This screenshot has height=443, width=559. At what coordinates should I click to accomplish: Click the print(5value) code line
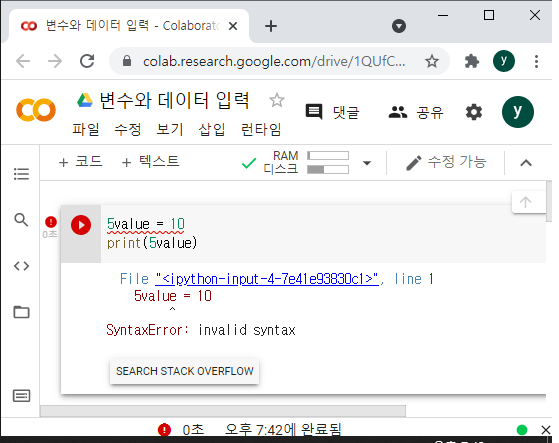[x=152, y=243]
